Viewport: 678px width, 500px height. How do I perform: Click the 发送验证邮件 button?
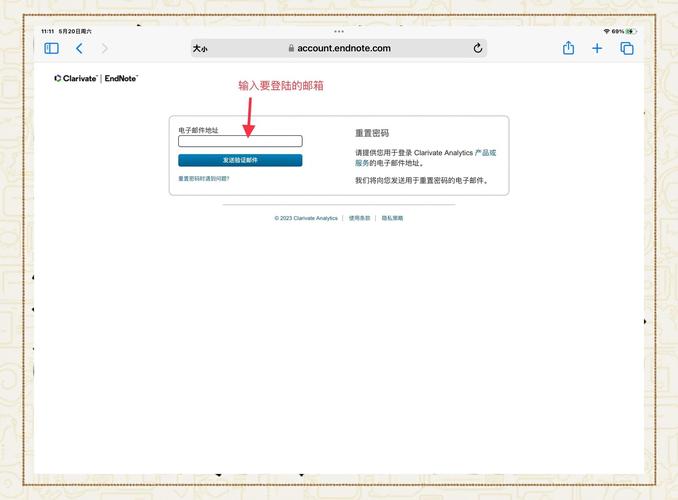click(240, 160)
